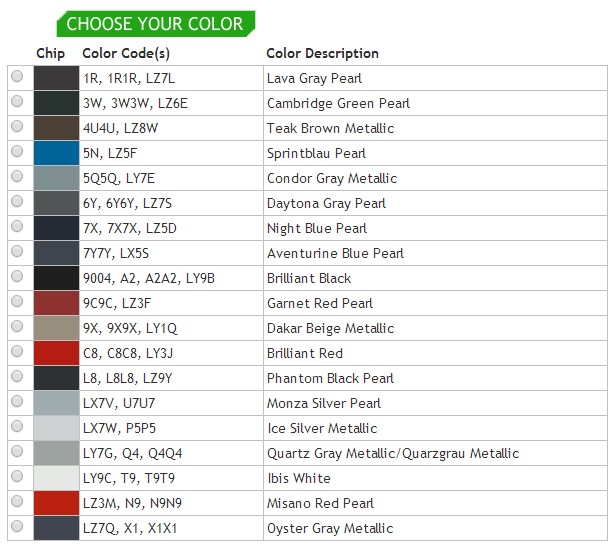Image resolution: width=616 pixels, height=546 pixels.
Task: Click the Brilliant Red color chip
Action: [55, 353]
